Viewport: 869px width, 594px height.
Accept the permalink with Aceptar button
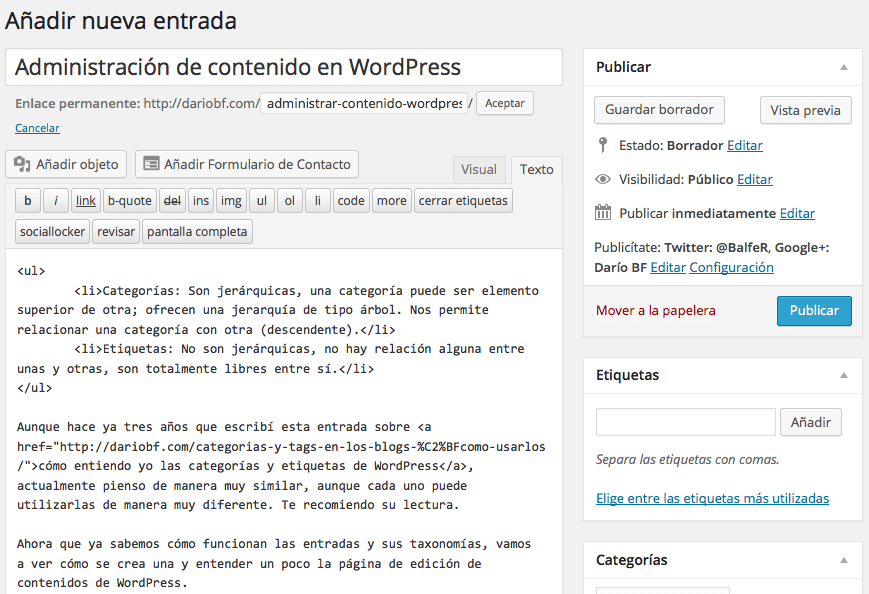tap(505, 103)
